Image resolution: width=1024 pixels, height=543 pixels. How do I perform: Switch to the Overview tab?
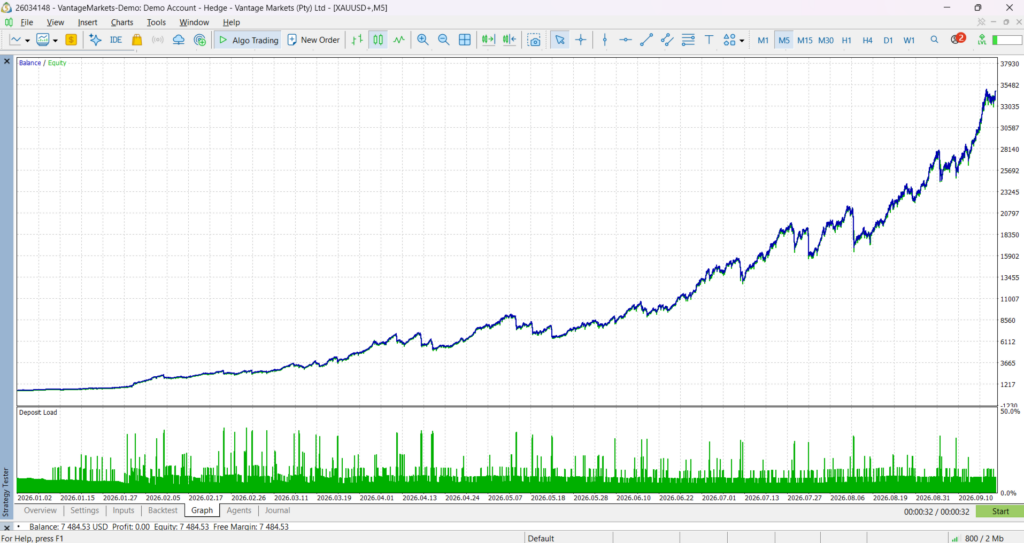(40, 510)
